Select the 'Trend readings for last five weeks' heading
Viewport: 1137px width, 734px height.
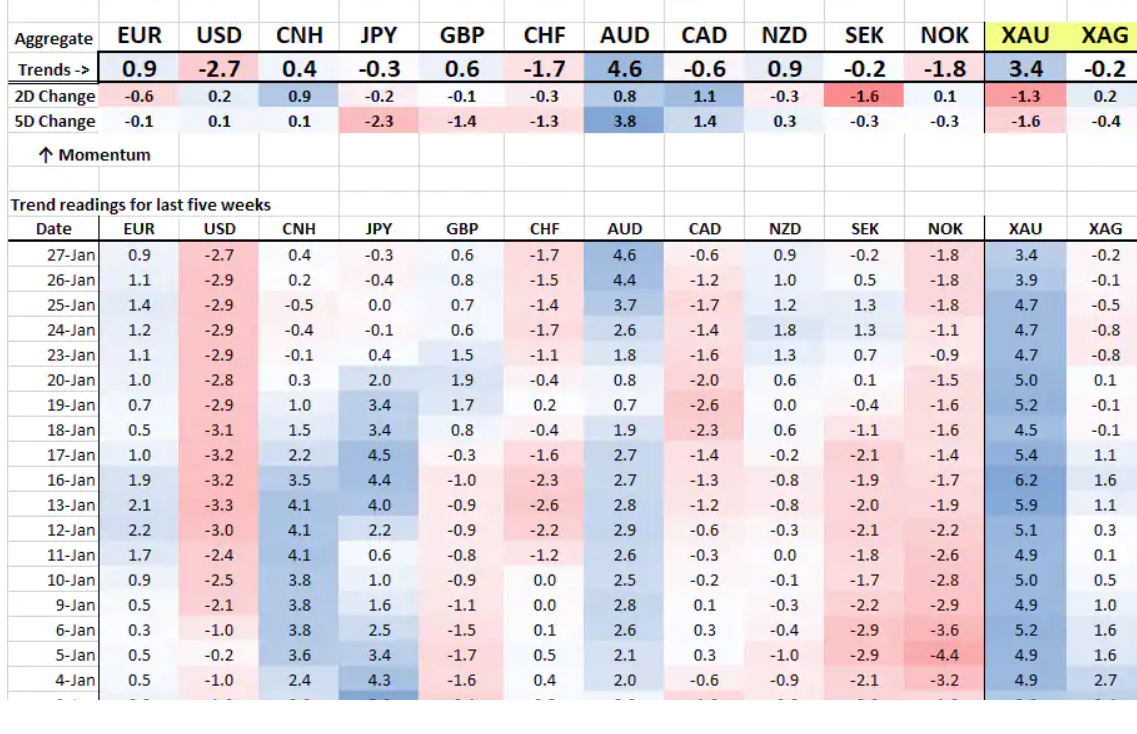pos(141,205)
